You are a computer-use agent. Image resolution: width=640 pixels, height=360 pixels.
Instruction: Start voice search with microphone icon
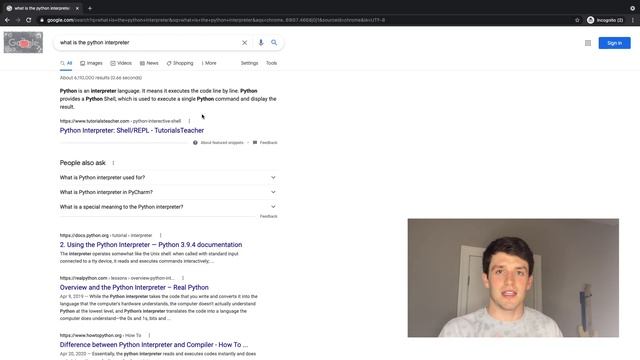[x=261, y=42]
